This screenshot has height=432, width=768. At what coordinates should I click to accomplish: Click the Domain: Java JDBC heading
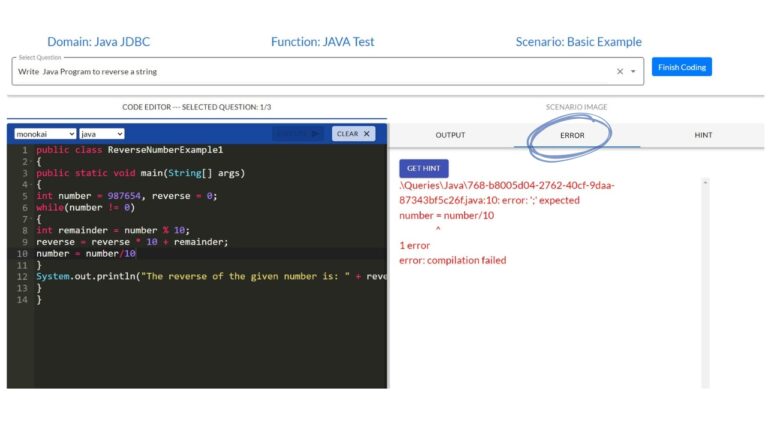(x=98, y=42)
